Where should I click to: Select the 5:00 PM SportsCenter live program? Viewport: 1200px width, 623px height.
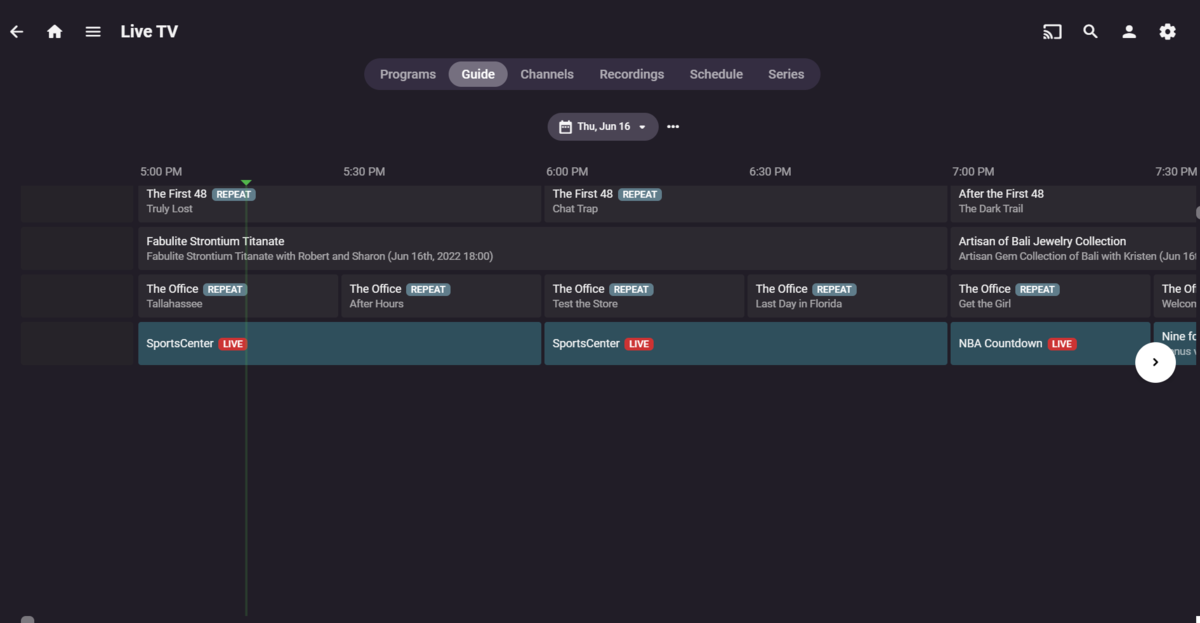click(339, 343)
